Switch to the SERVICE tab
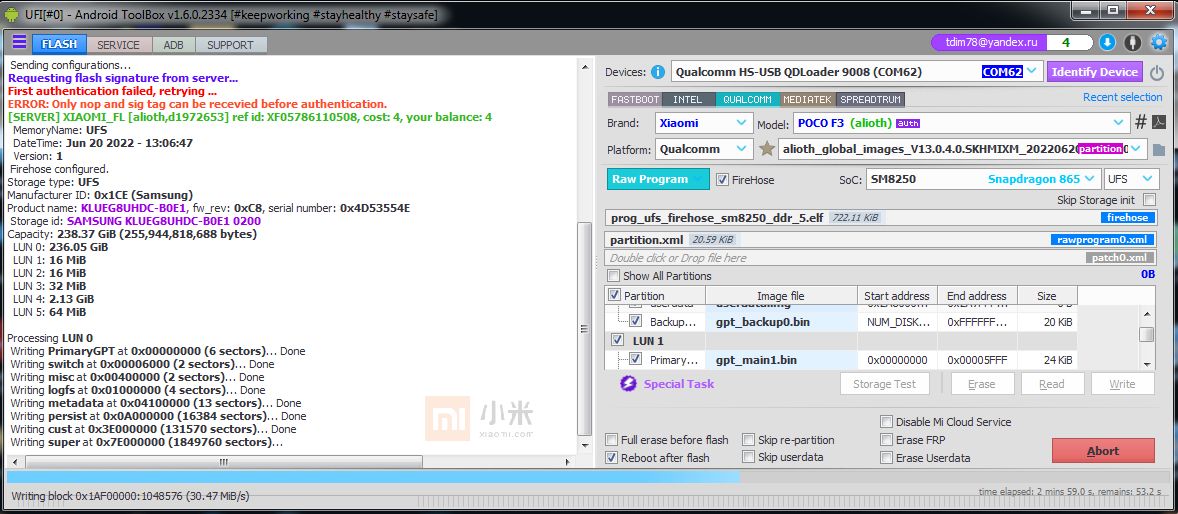The height and width of the screenshot is (514, 1178). 119,44
